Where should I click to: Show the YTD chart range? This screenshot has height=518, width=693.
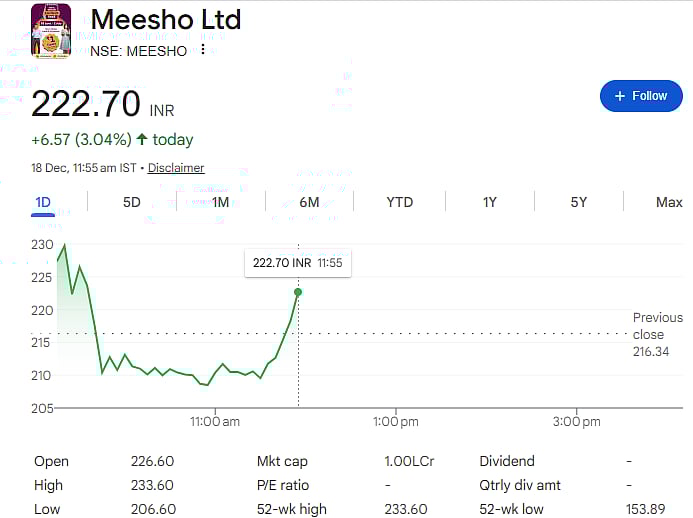(399, 202)
